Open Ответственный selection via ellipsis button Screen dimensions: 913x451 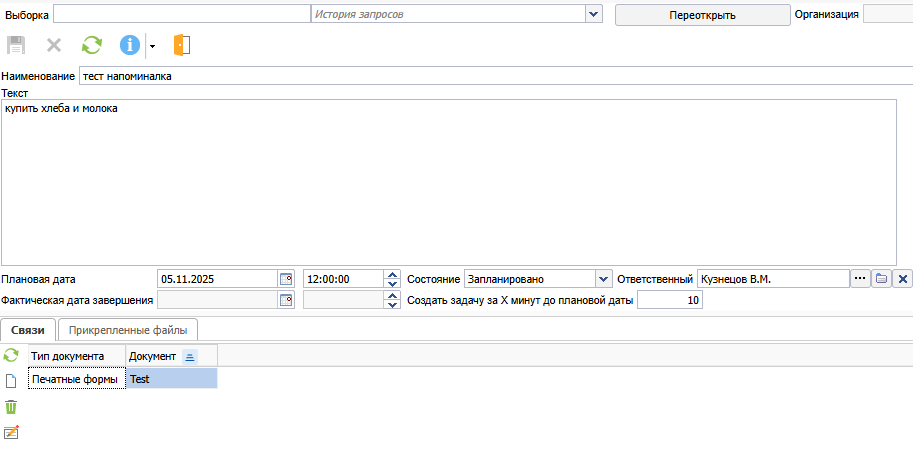point(859,279)
